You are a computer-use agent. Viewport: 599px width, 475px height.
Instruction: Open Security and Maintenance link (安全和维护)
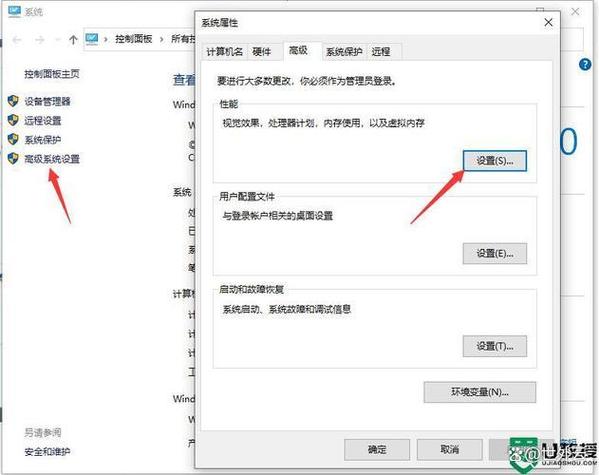[47, 452]
